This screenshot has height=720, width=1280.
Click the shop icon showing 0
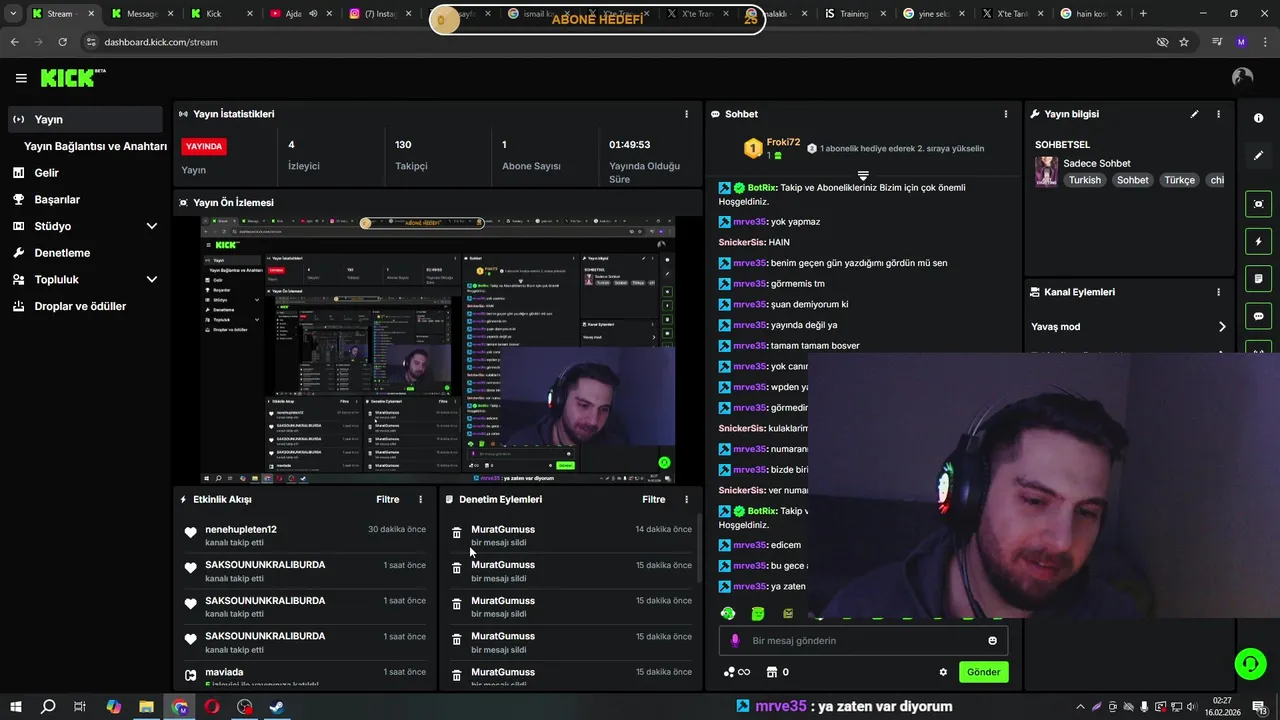pyautogui.click(x=777, y=672)
